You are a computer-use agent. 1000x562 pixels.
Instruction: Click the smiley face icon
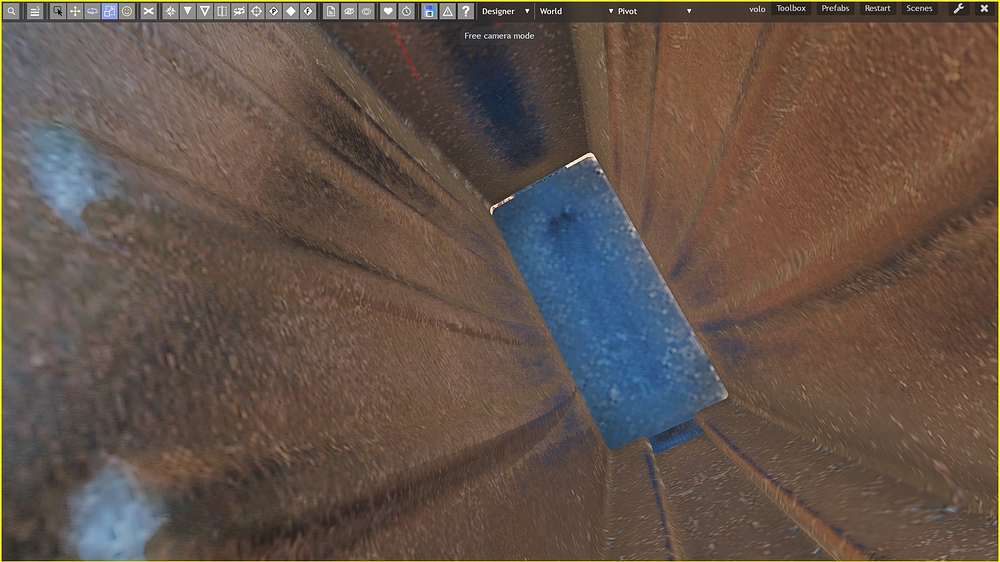point(127,11)
